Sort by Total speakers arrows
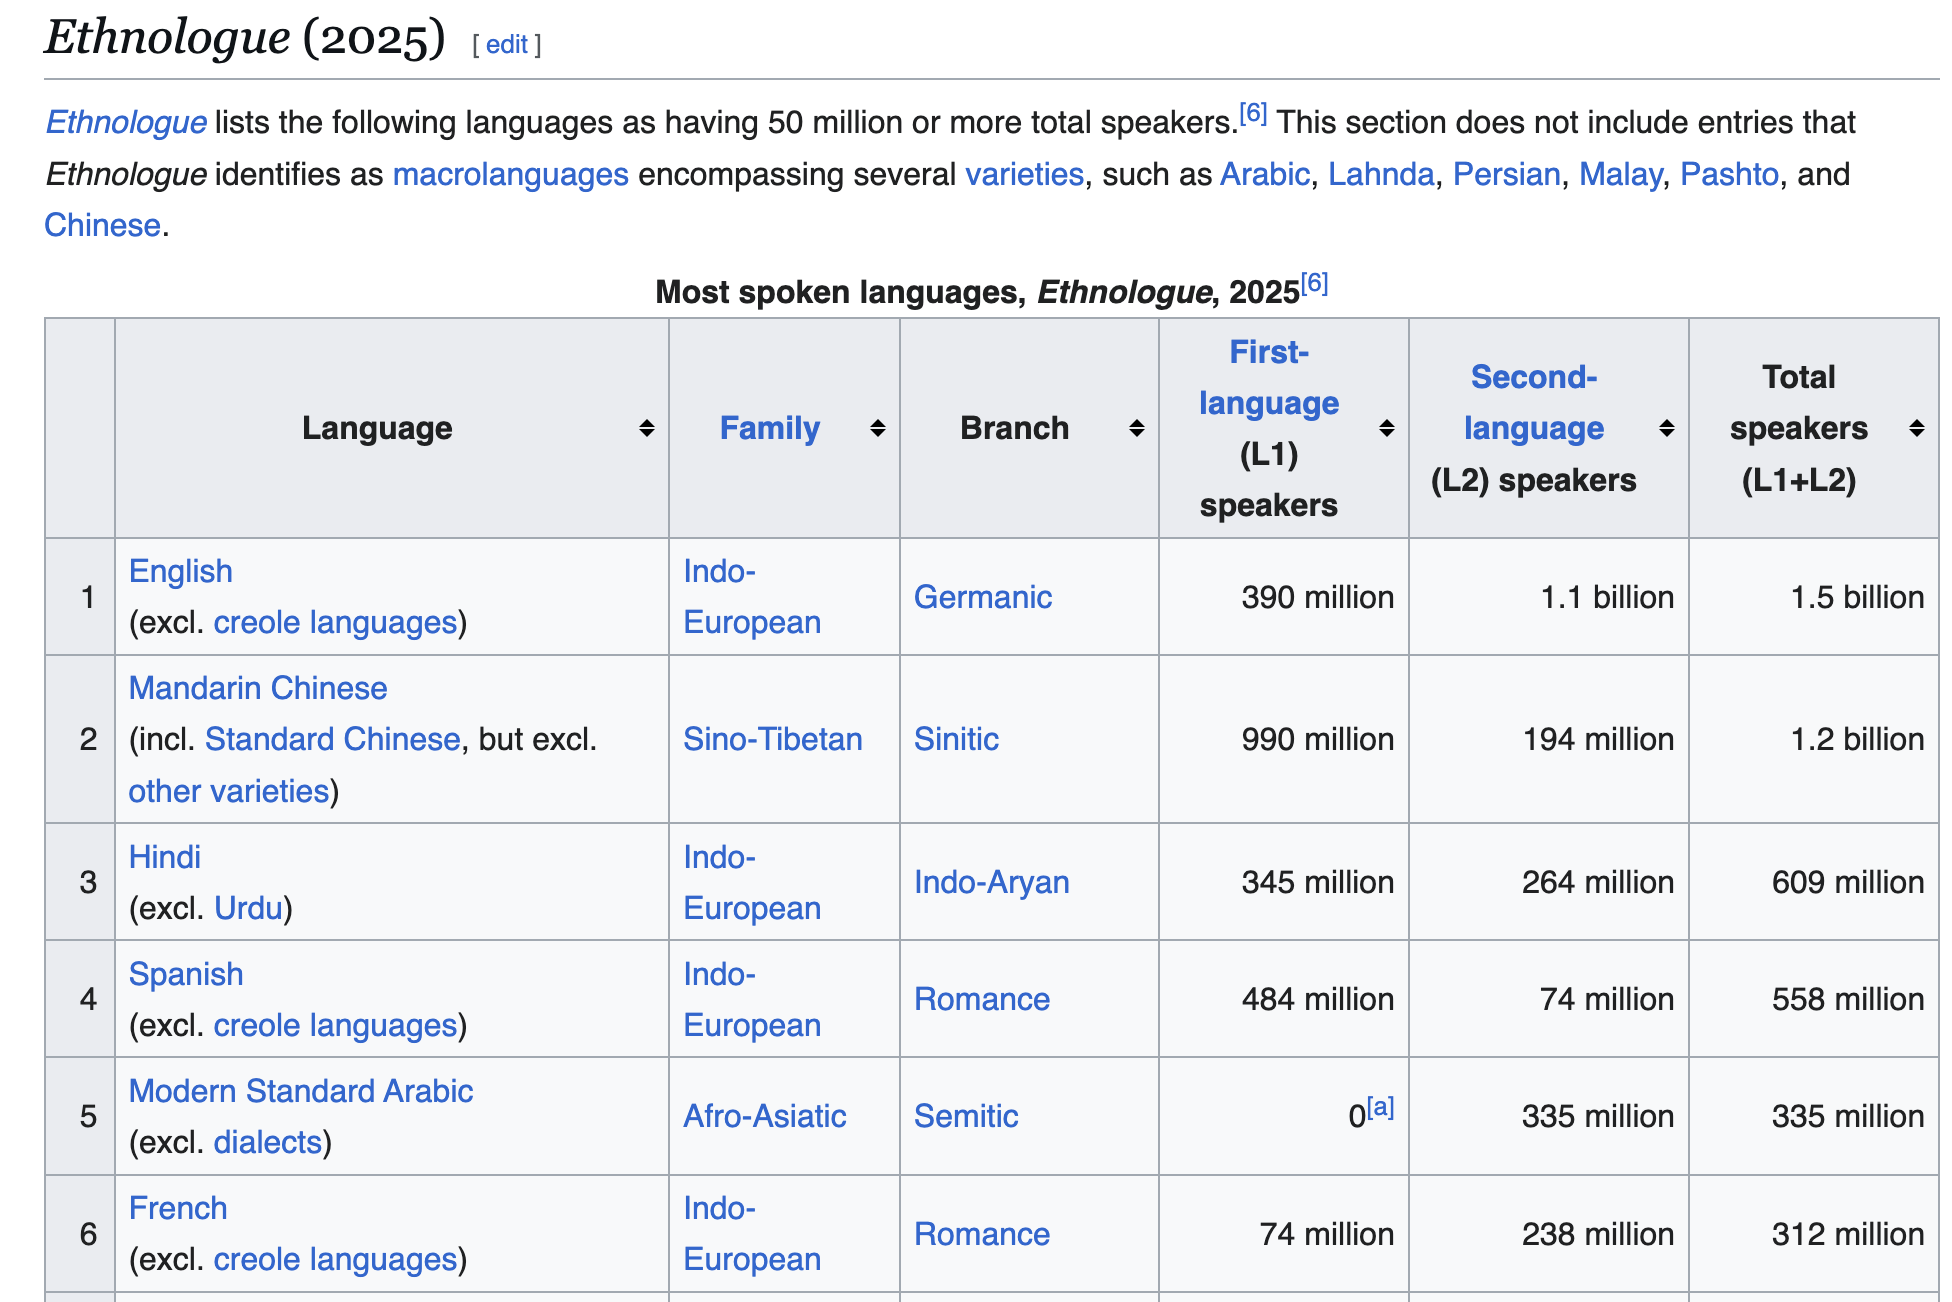 1916,428
